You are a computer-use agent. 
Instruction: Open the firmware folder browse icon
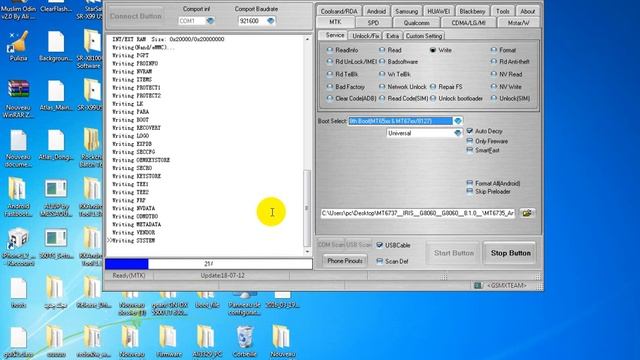point(527,213)
